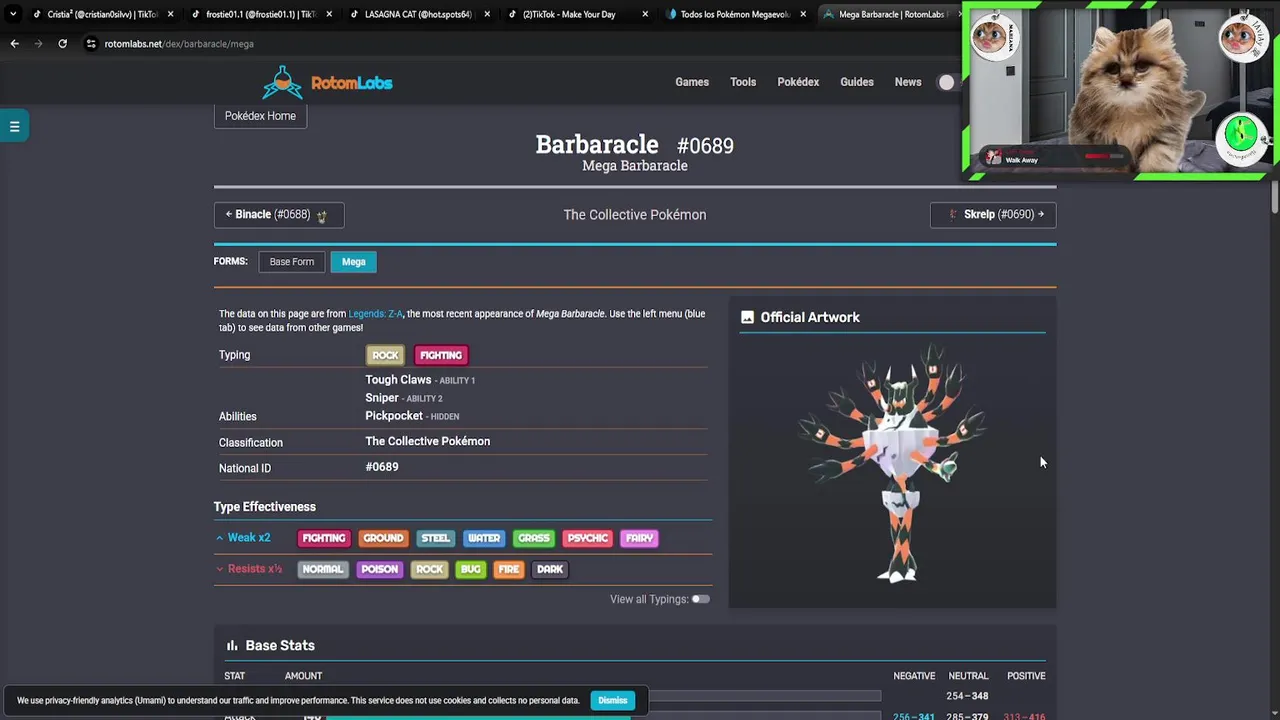Open the blue hamburger side menu

(x=14, y=126)
